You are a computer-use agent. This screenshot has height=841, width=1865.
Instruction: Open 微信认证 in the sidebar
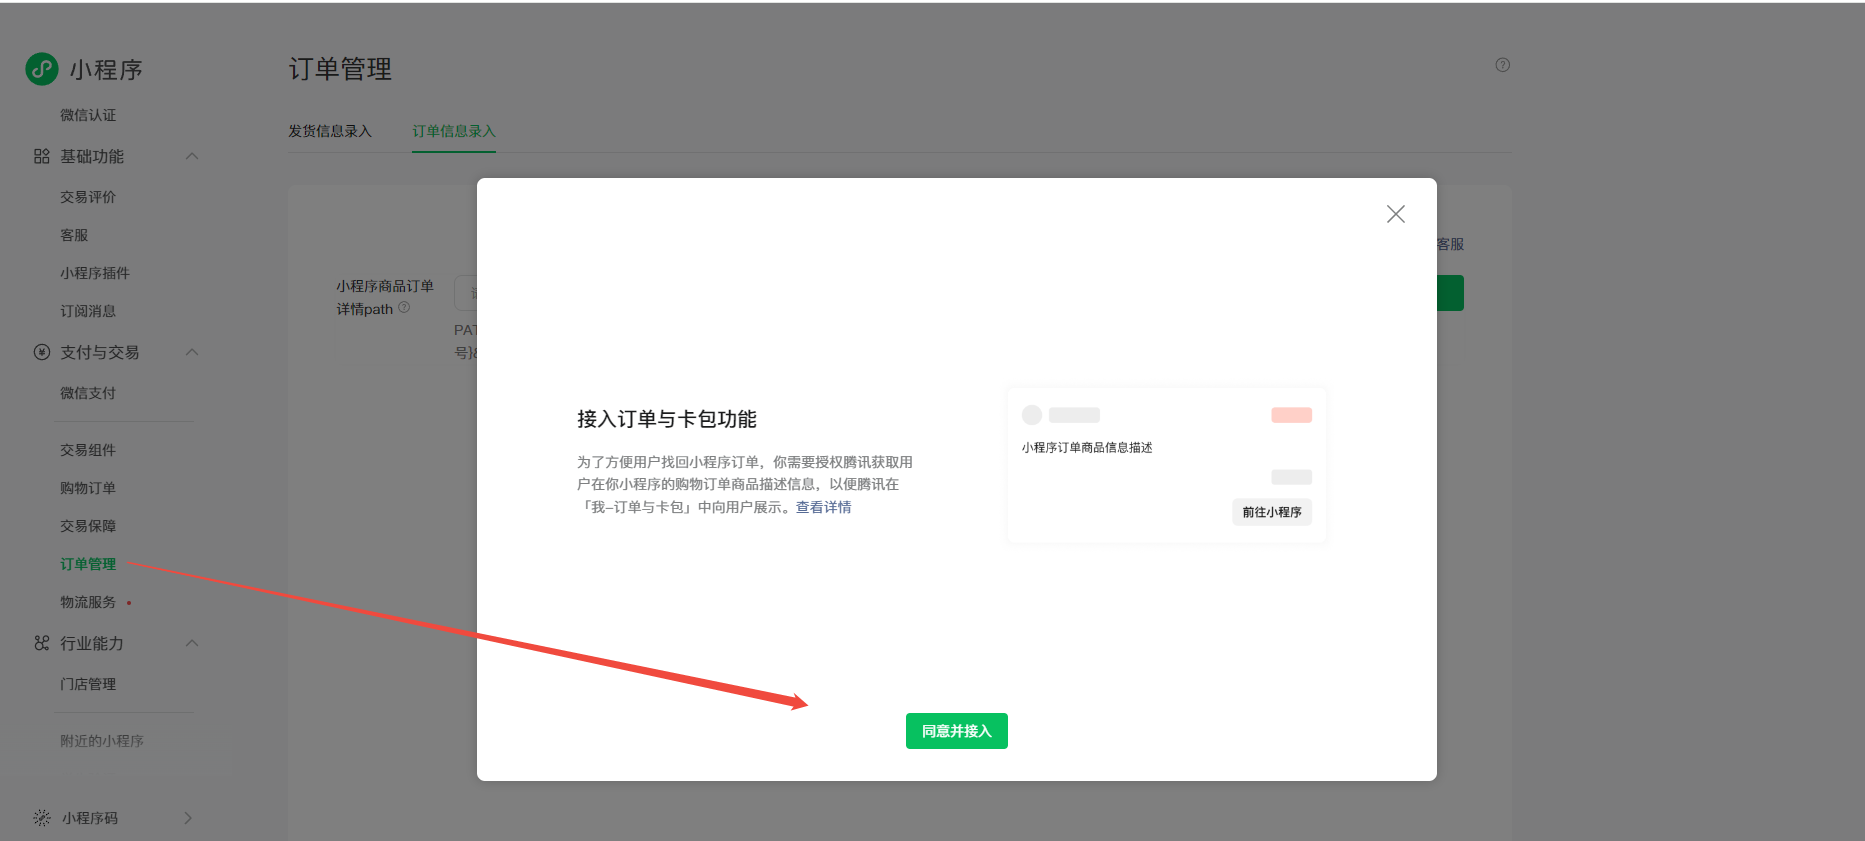click(x=88, y=115)
